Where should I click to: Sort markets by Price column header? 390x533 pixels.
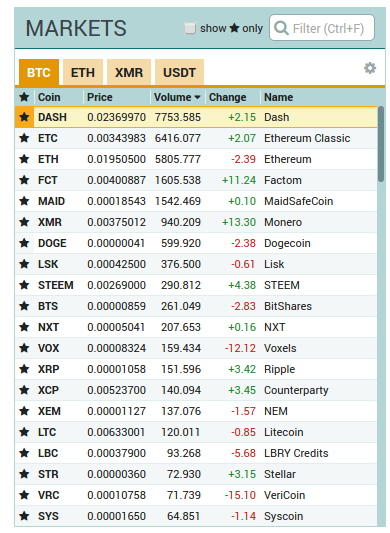[x=100, y=97]
